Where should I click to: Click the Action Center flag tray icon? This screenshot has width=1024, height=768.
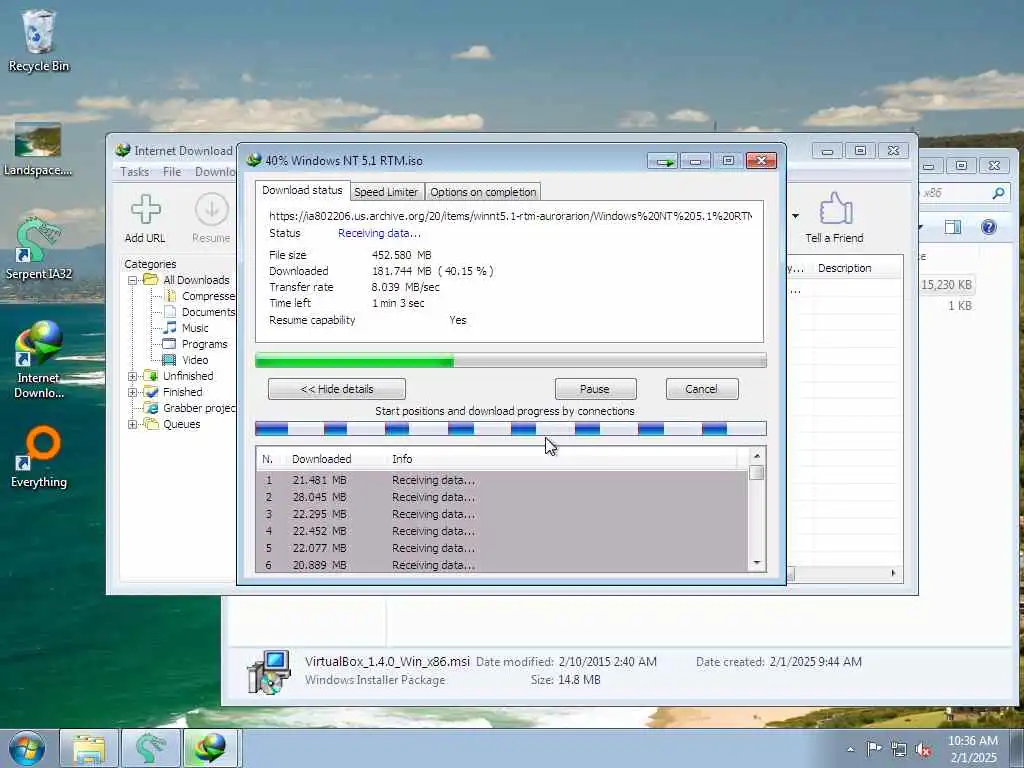tap(874, 748)
